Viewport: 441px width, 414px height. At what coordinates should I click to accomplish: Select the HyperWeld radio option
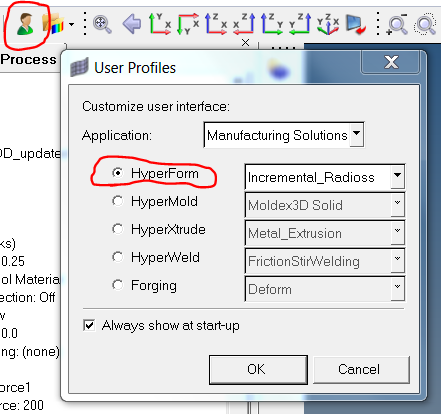[118, 257]
